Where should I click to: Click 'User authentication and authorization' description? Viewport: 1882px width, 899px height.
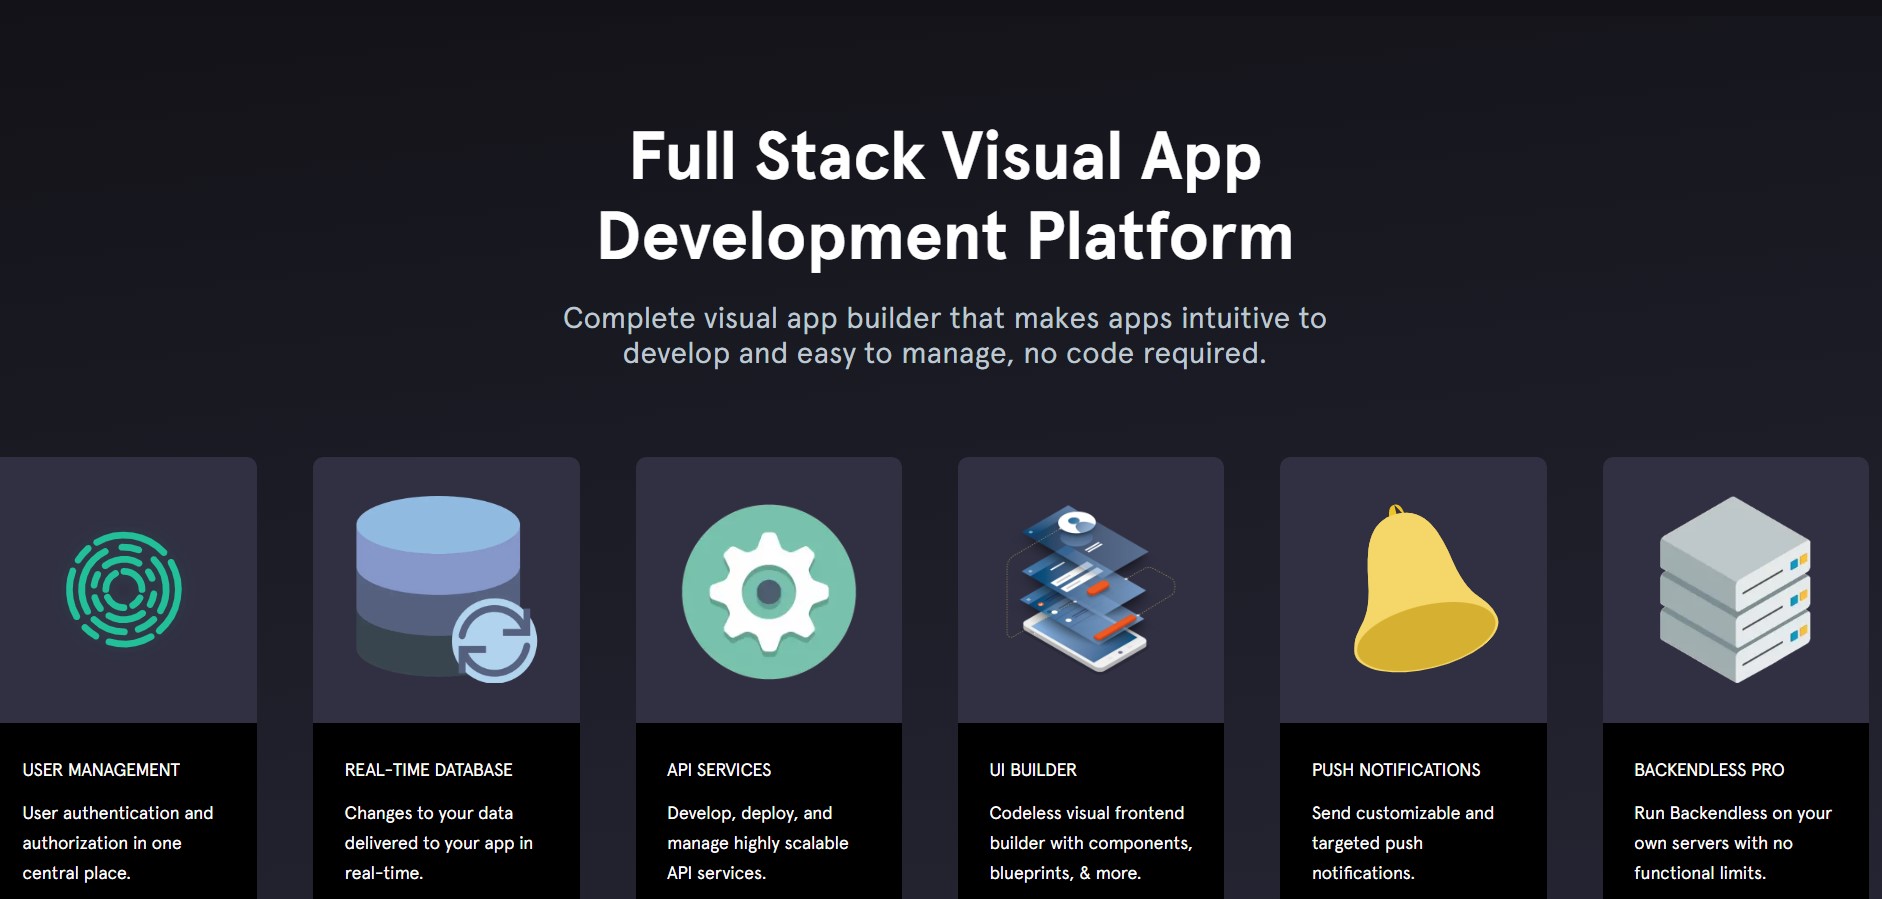click(118, 843)
